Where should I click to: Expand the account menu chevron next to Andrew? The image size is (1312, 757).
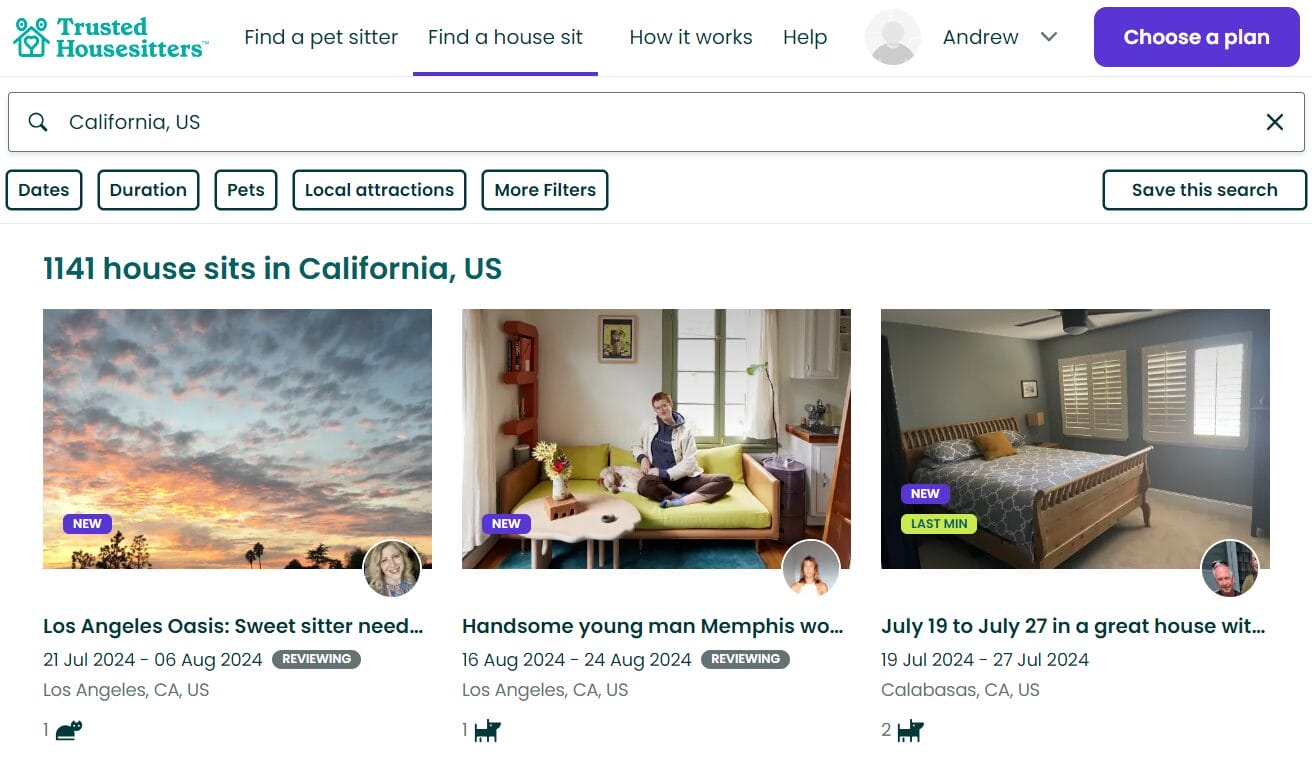pyautogui.click(x=1049, y=37)
